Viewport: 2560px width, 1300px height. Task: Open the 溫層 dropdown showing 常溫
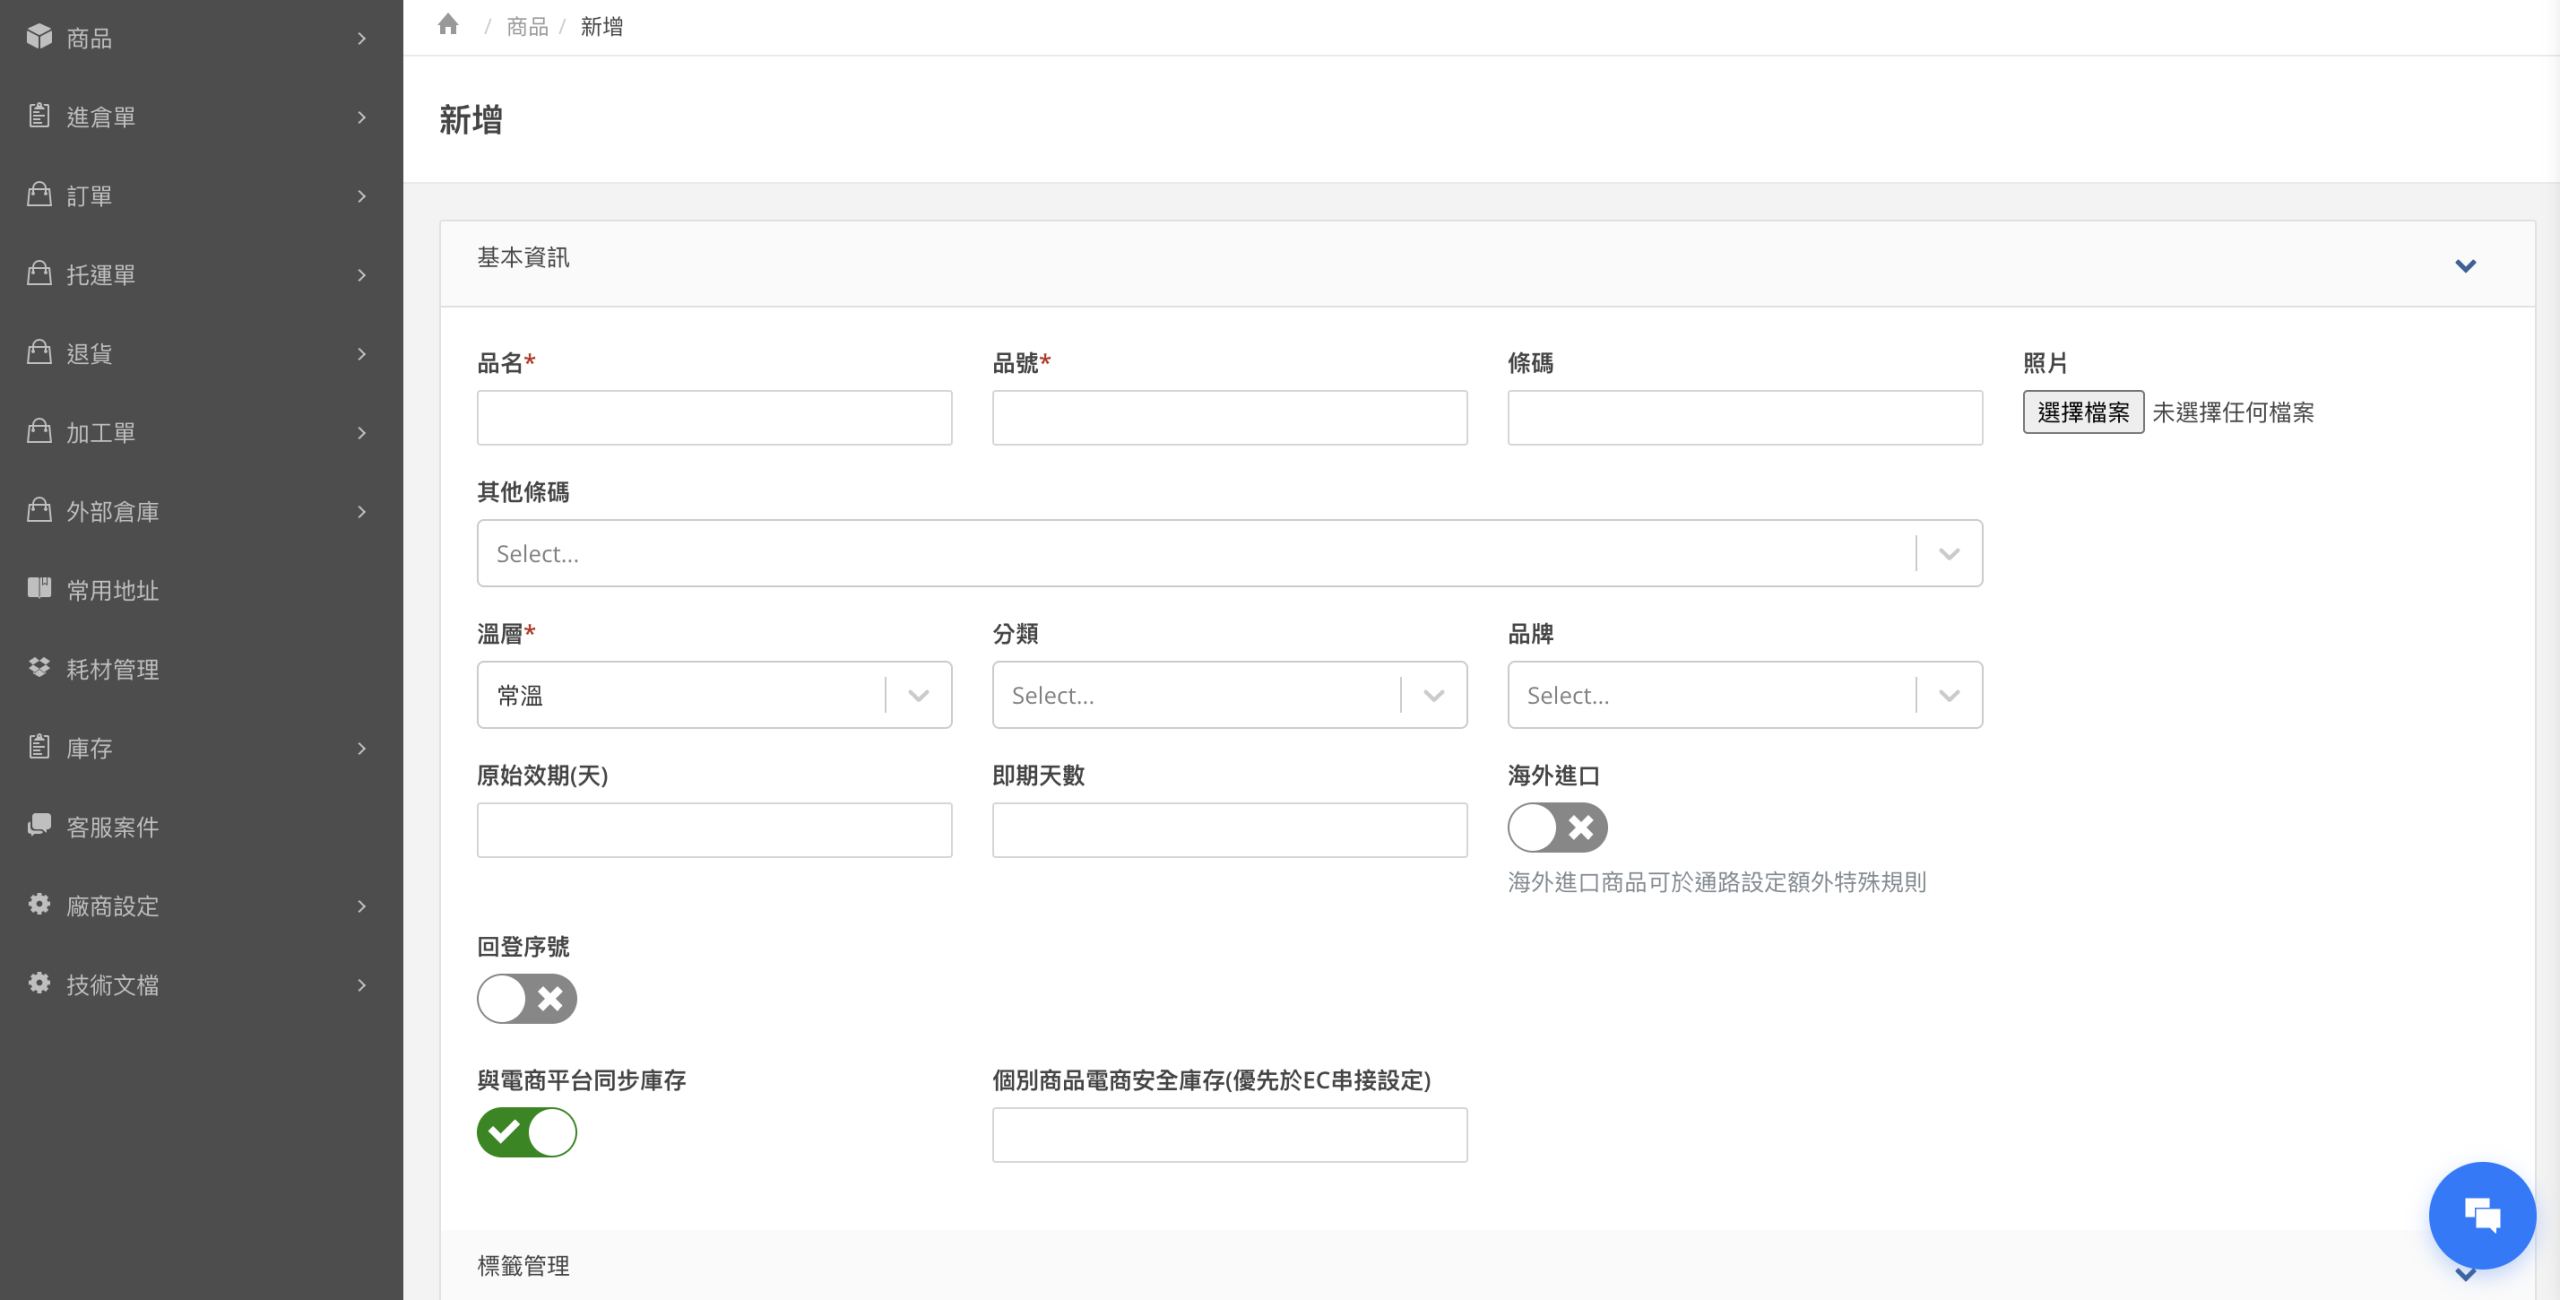[714, 695]
